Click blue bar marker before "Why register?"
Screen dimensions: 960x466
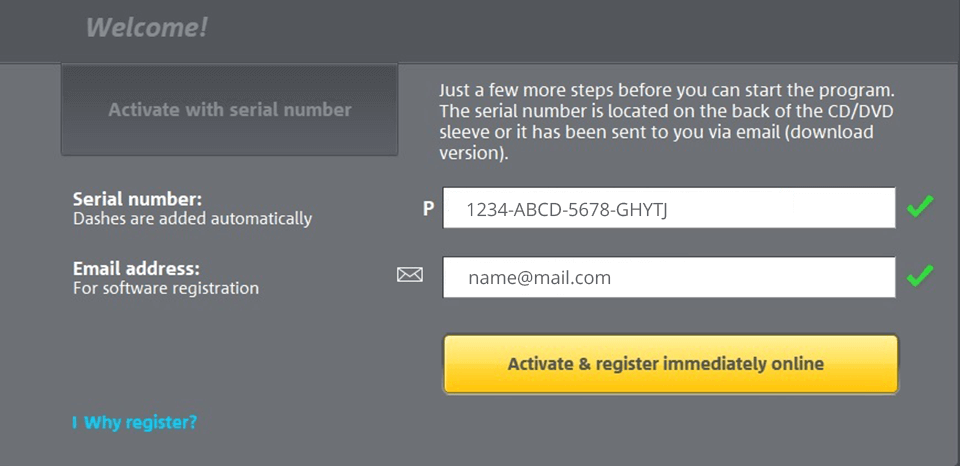point(74,423)
